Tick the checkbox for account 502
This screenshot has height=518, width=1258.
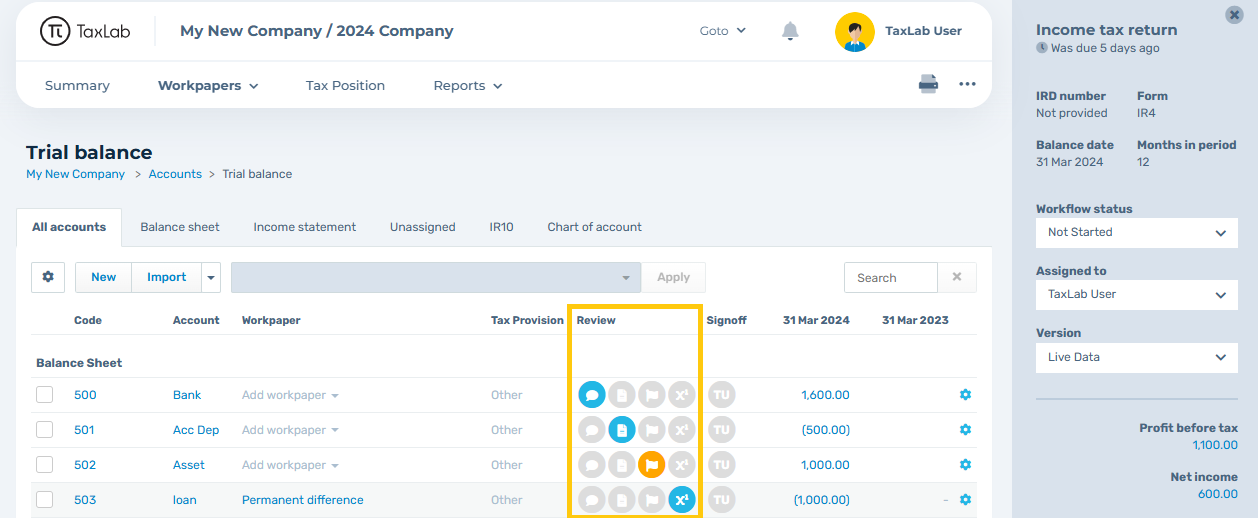click(45, 465)
